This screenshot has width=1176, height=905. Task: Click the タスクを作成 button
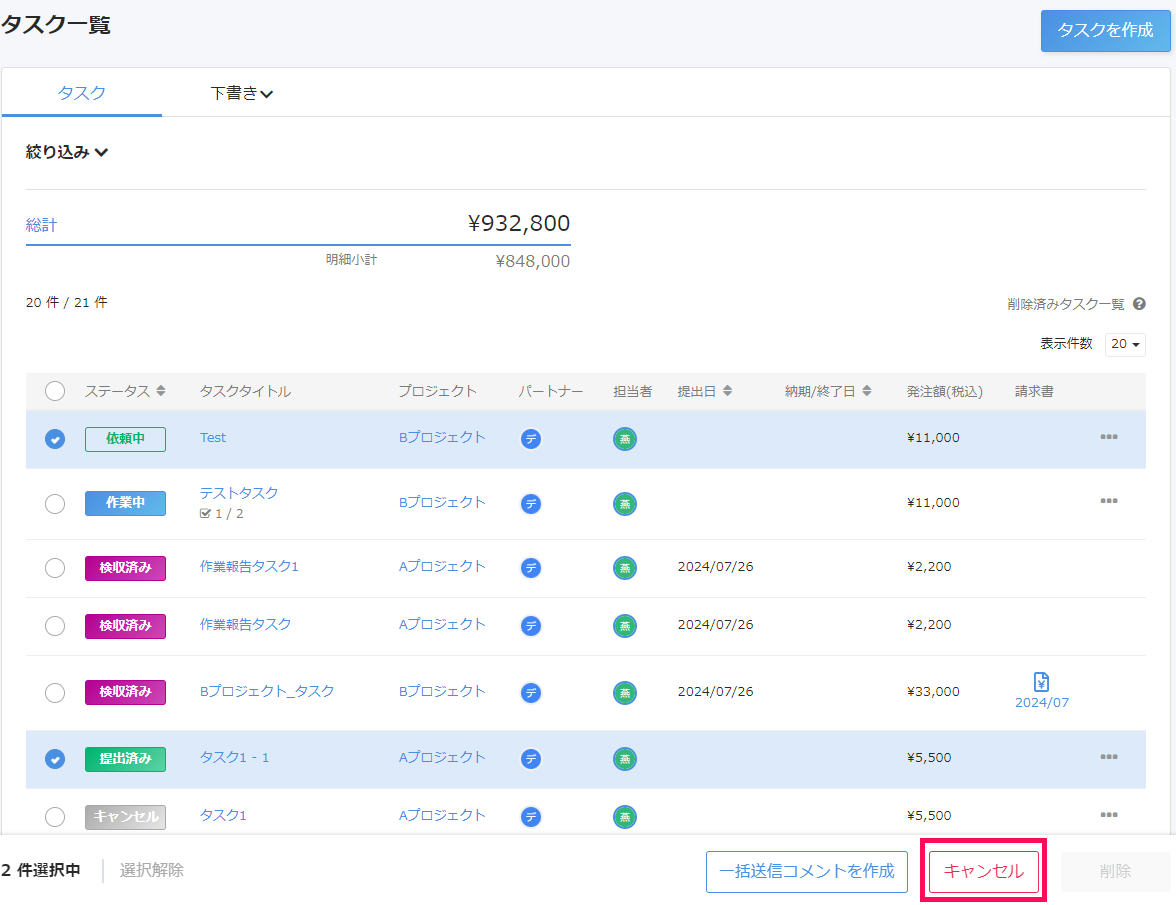[x=1105, y=30]
